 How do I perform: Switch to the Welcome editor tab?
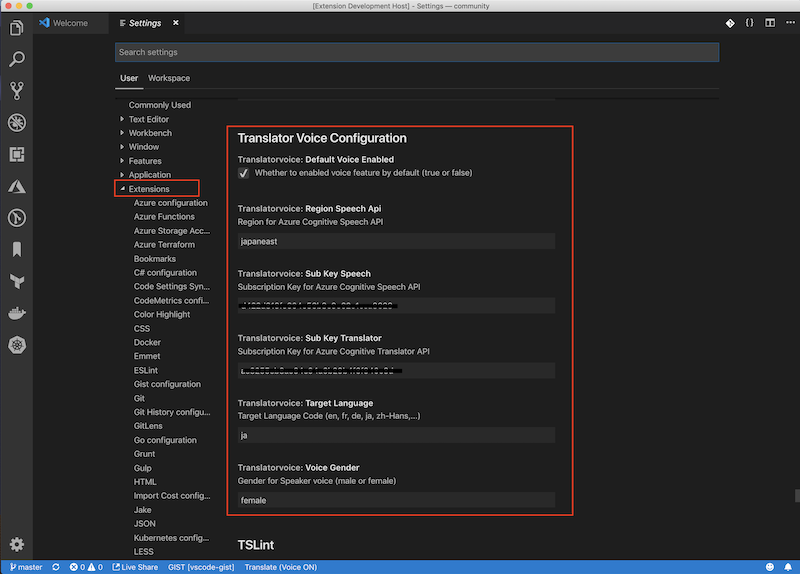68,23
